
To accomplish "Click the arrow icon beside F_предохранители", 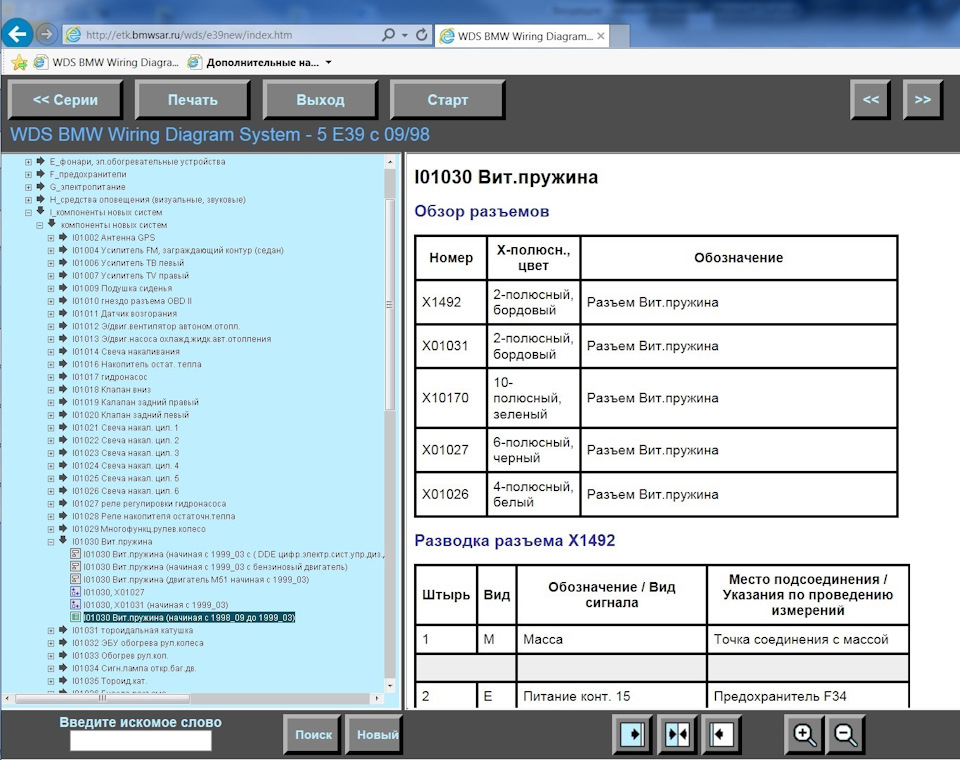I will (x=40, y=174).
